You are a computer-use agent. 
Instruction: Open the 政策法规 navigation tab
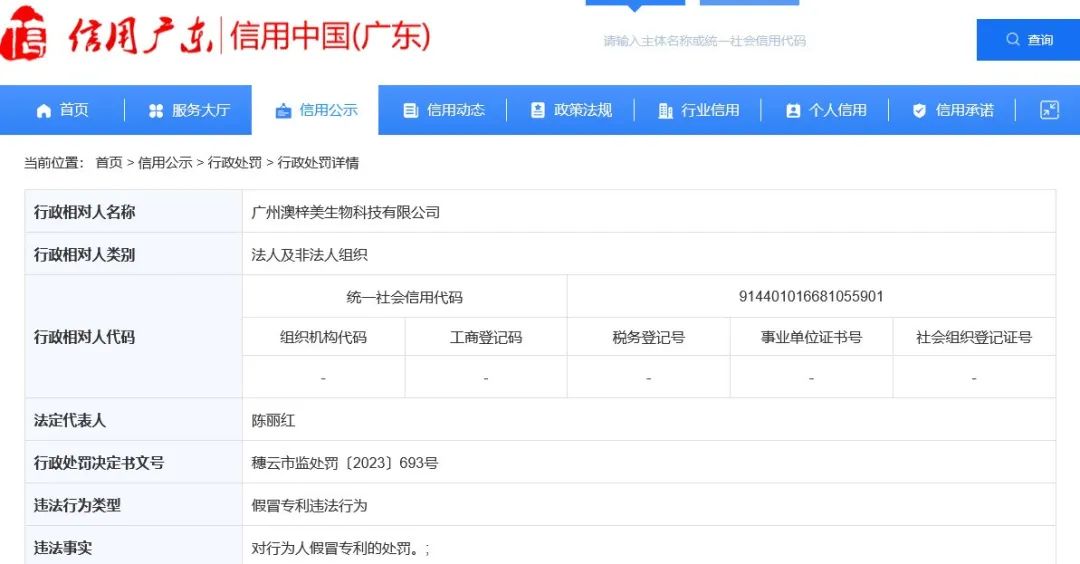[x=570, y=110]
